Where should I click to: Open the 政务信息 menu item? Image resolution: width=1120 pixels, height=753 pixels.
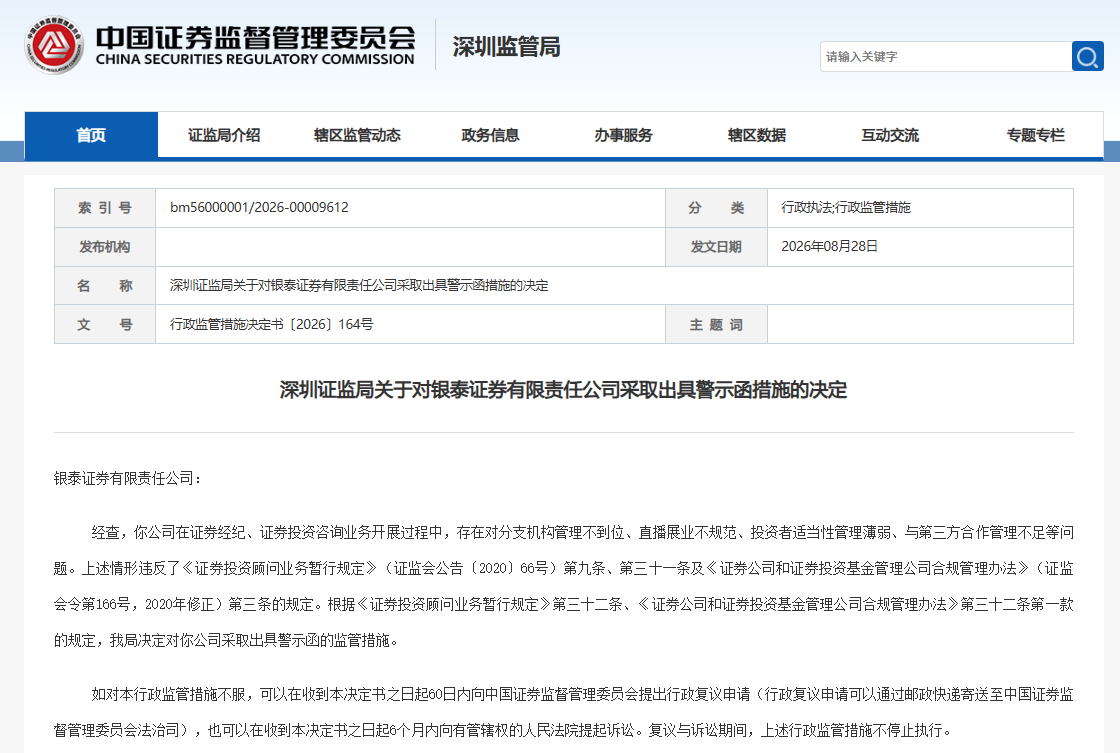tap(490, 135)
